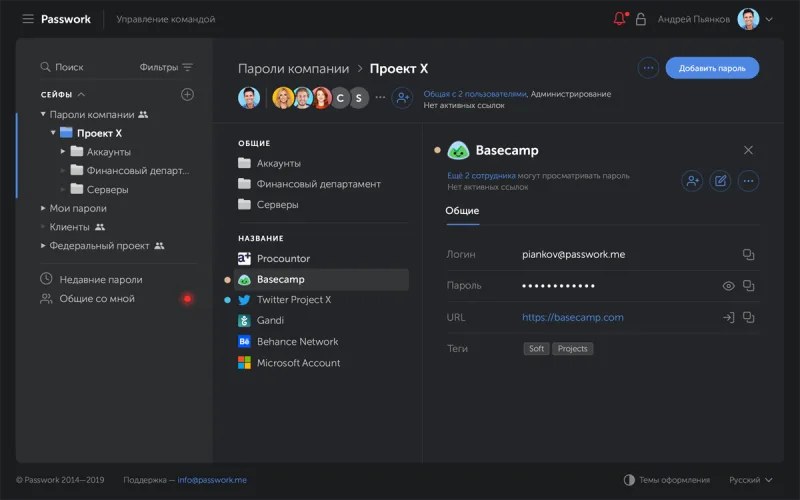This screenshot has width=800, height=500.
Task: Select Финансовый департ... in sidebar tree
Action: click(x=138, y=170)
